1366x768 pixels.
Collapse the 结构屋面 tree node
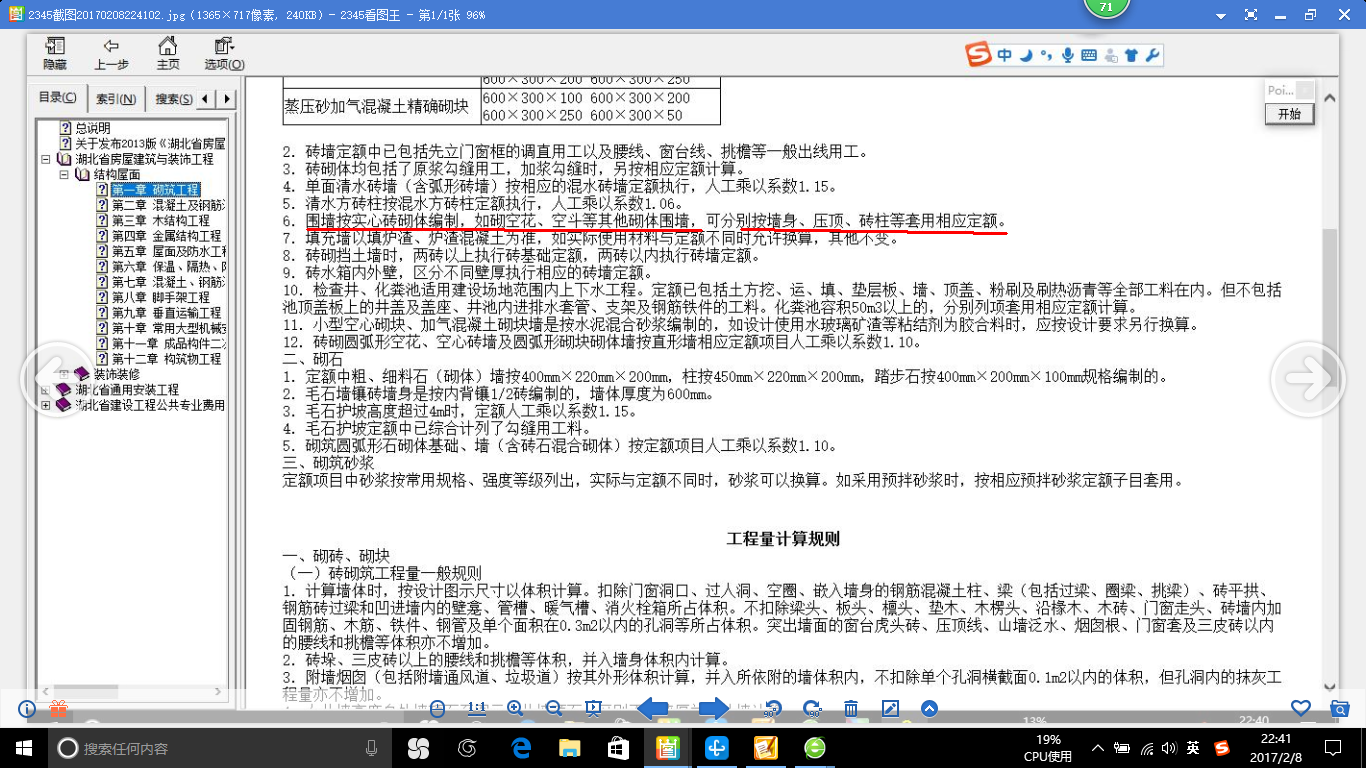(x=63, y=174)
